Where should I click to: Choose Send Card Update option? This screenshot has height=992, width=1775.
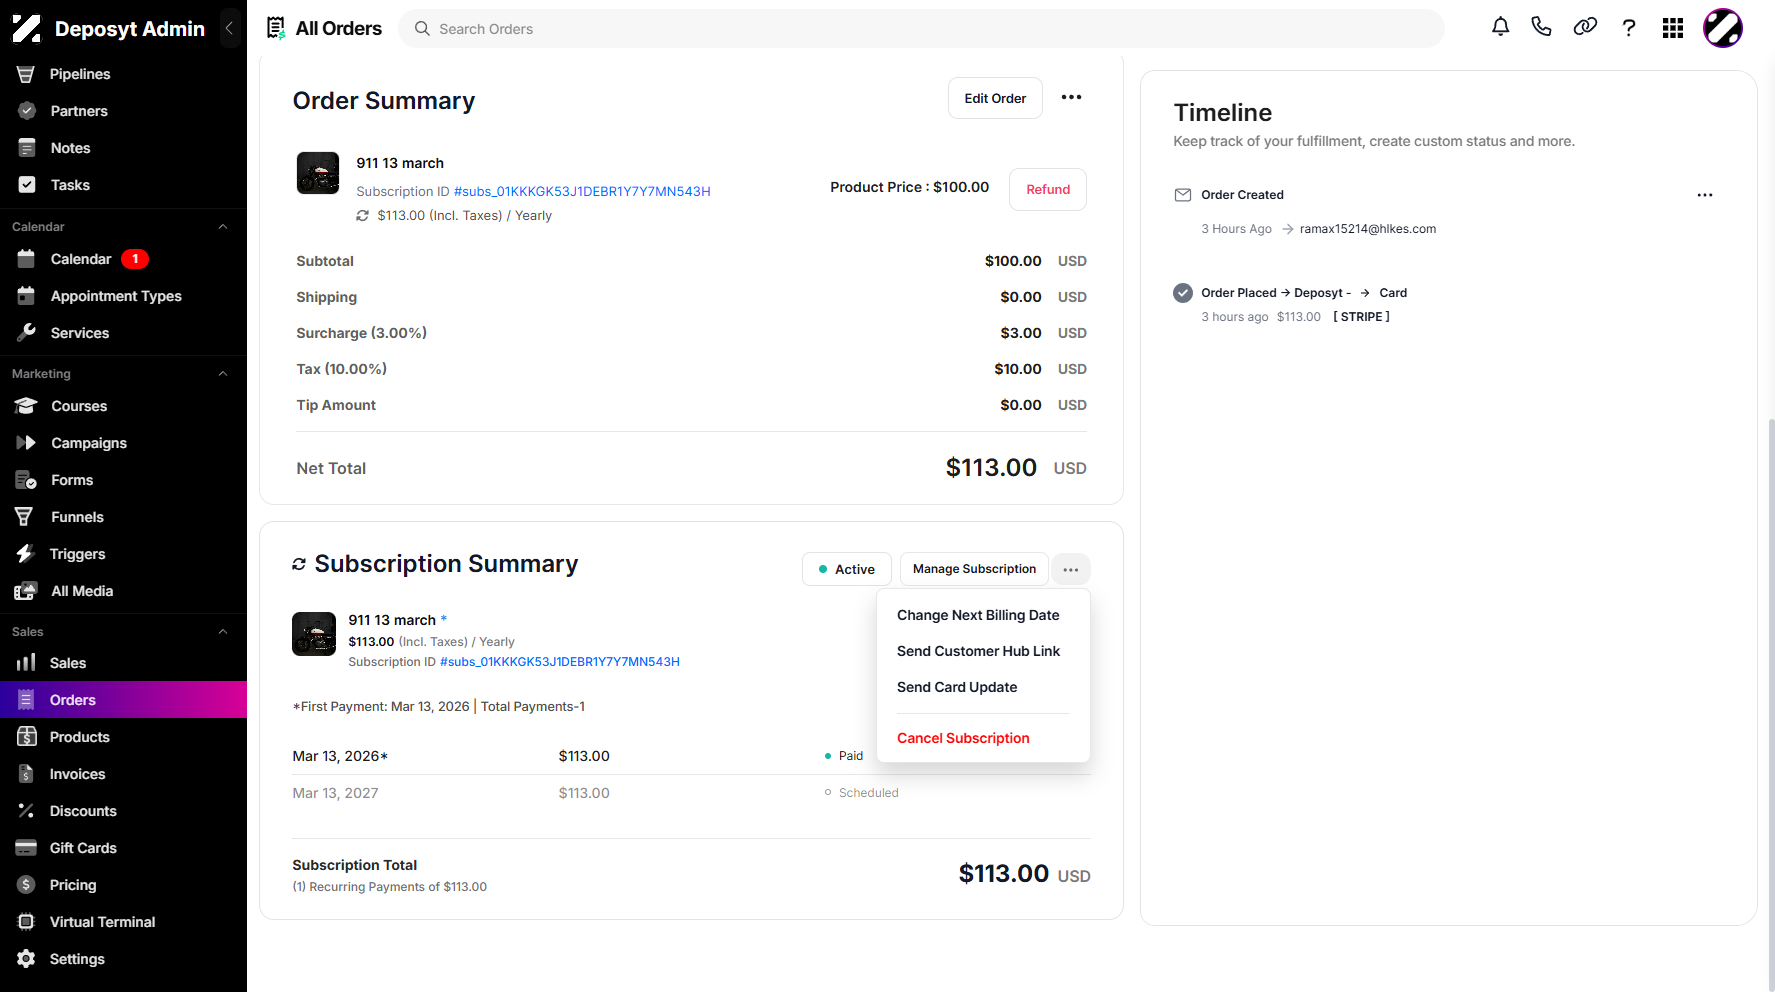(x=957, y=687)
